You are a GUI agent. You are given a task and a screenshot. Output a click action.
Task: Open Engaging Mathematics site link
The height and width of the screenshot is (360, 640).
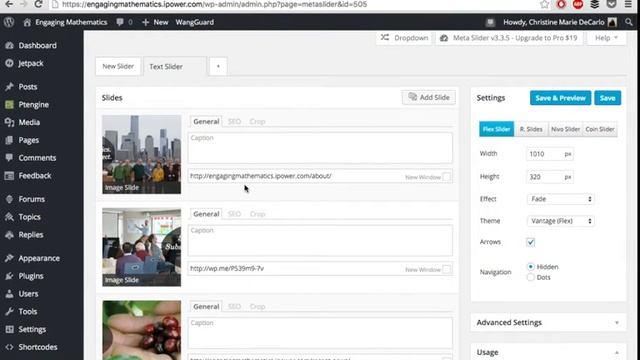pos(65,22)
